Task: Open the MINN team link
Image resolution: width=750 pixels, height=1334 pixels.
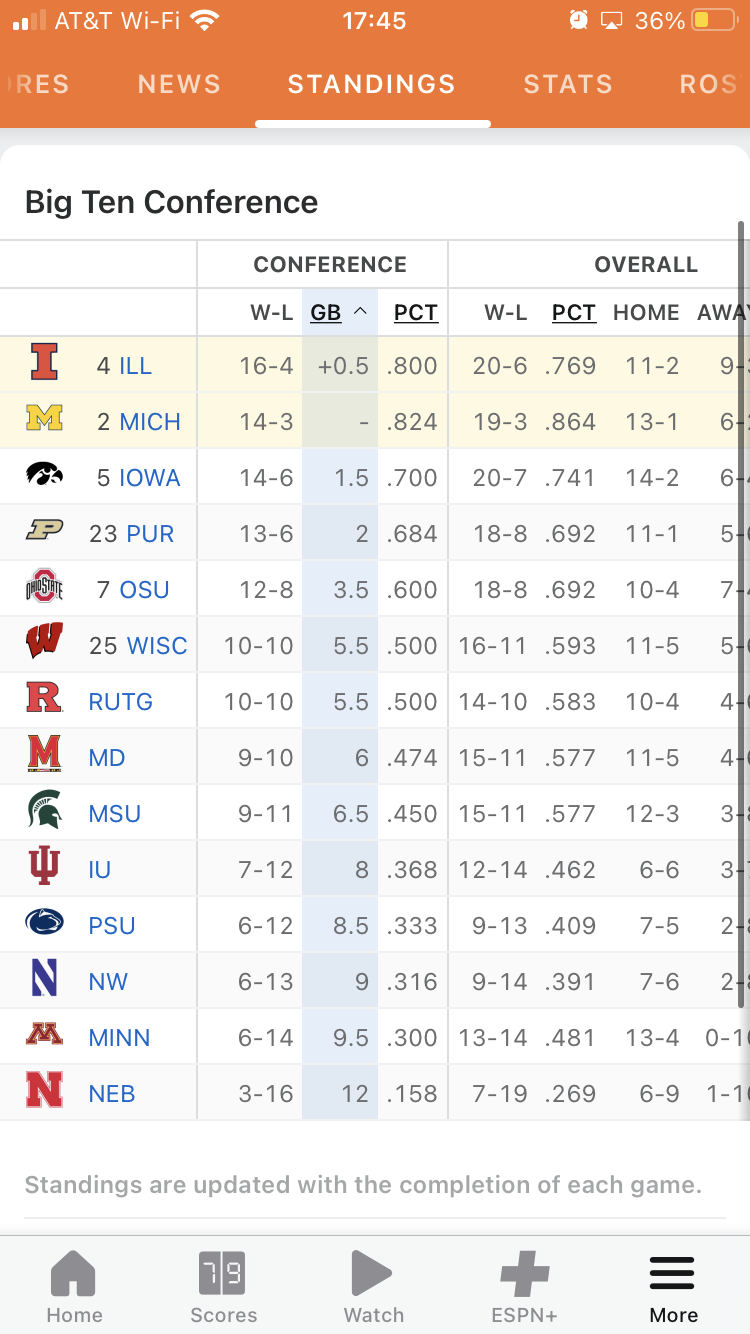Action: click(119, 1038)
